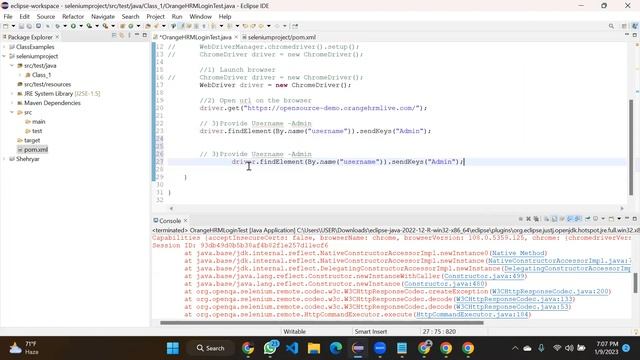Click the toolbar Search magnifier icon at right
Image resolution: width=640 pixels, height=360 pixels.
611,26
